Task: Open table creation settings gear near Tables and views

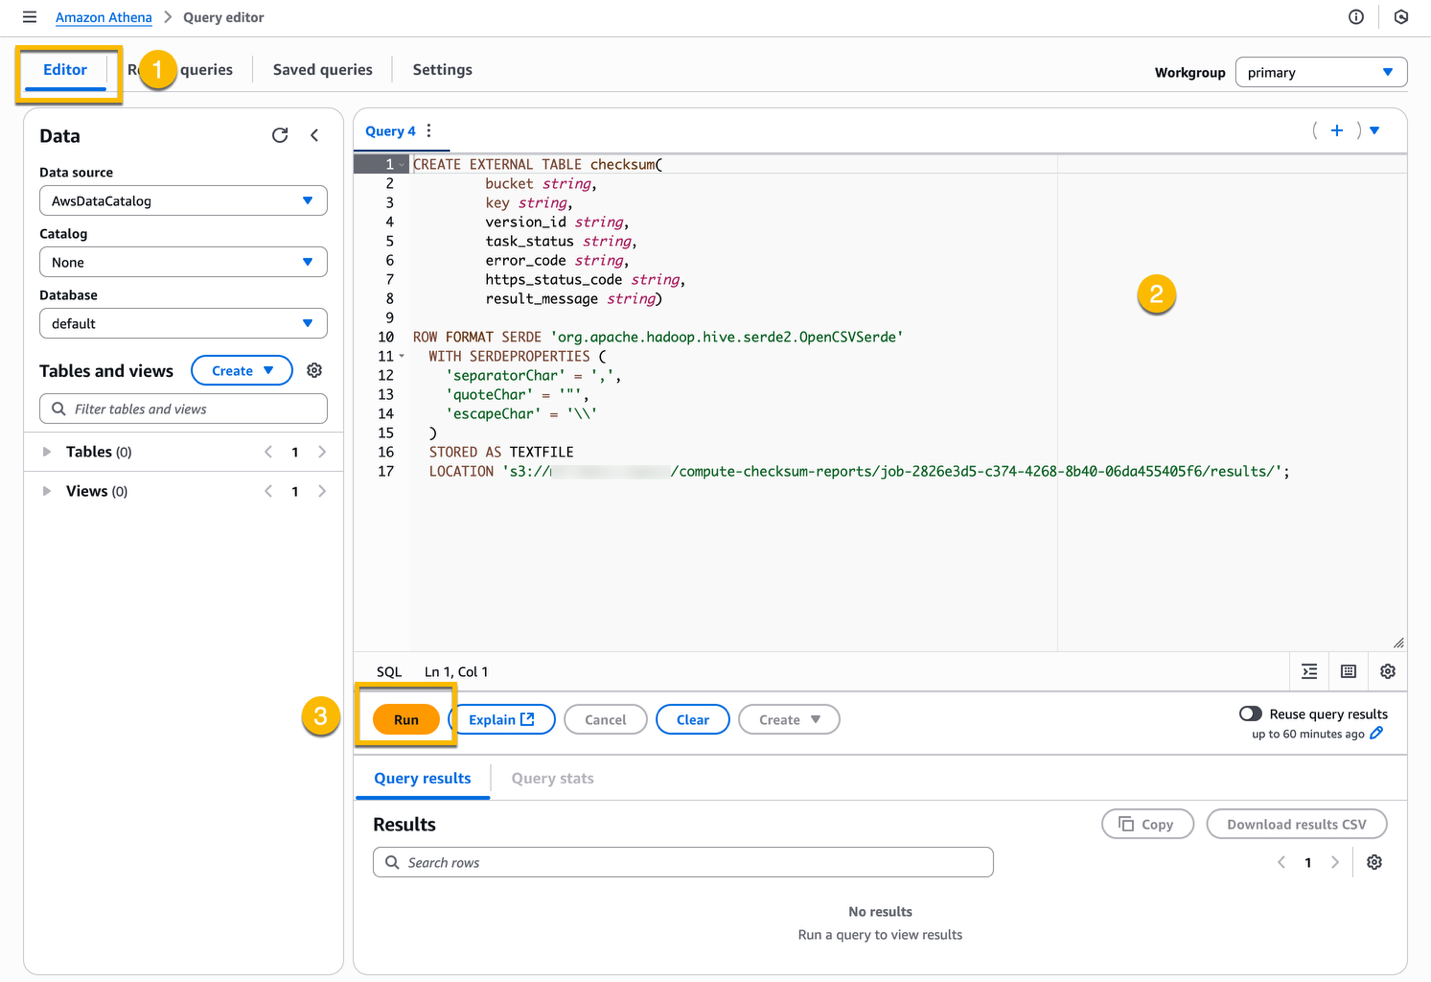Action: click(x=314, y=370)
